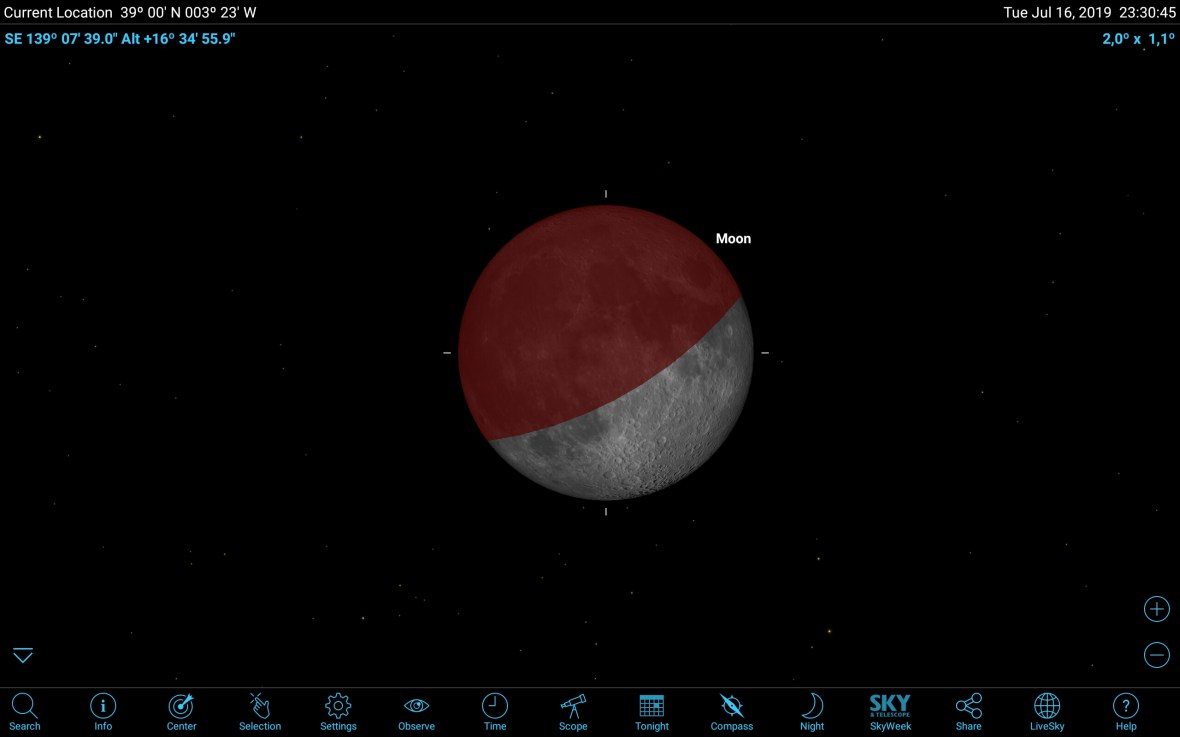The height and width of the screenshot is (737, 1180).
Task: Tap the date and time display
Action: click(1089, 13)
